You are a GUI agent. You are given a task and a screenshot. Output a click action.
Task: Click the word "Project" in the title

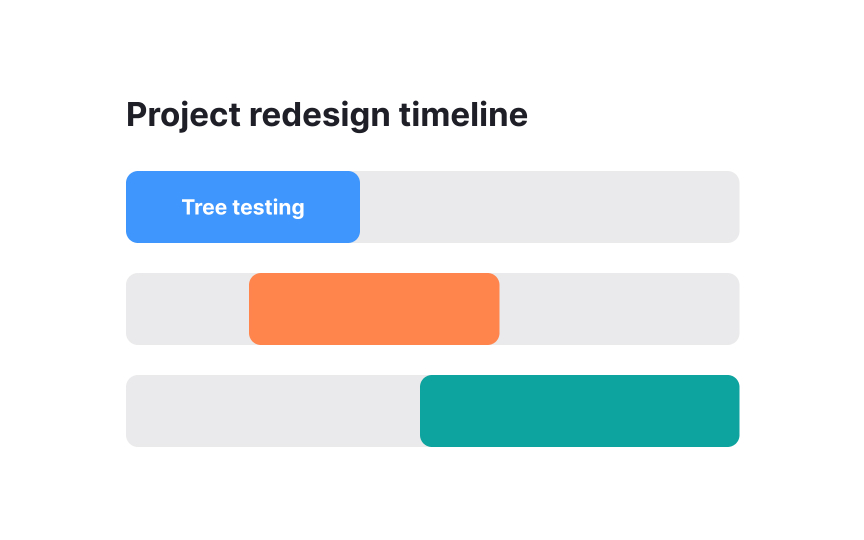coord(184,115)
